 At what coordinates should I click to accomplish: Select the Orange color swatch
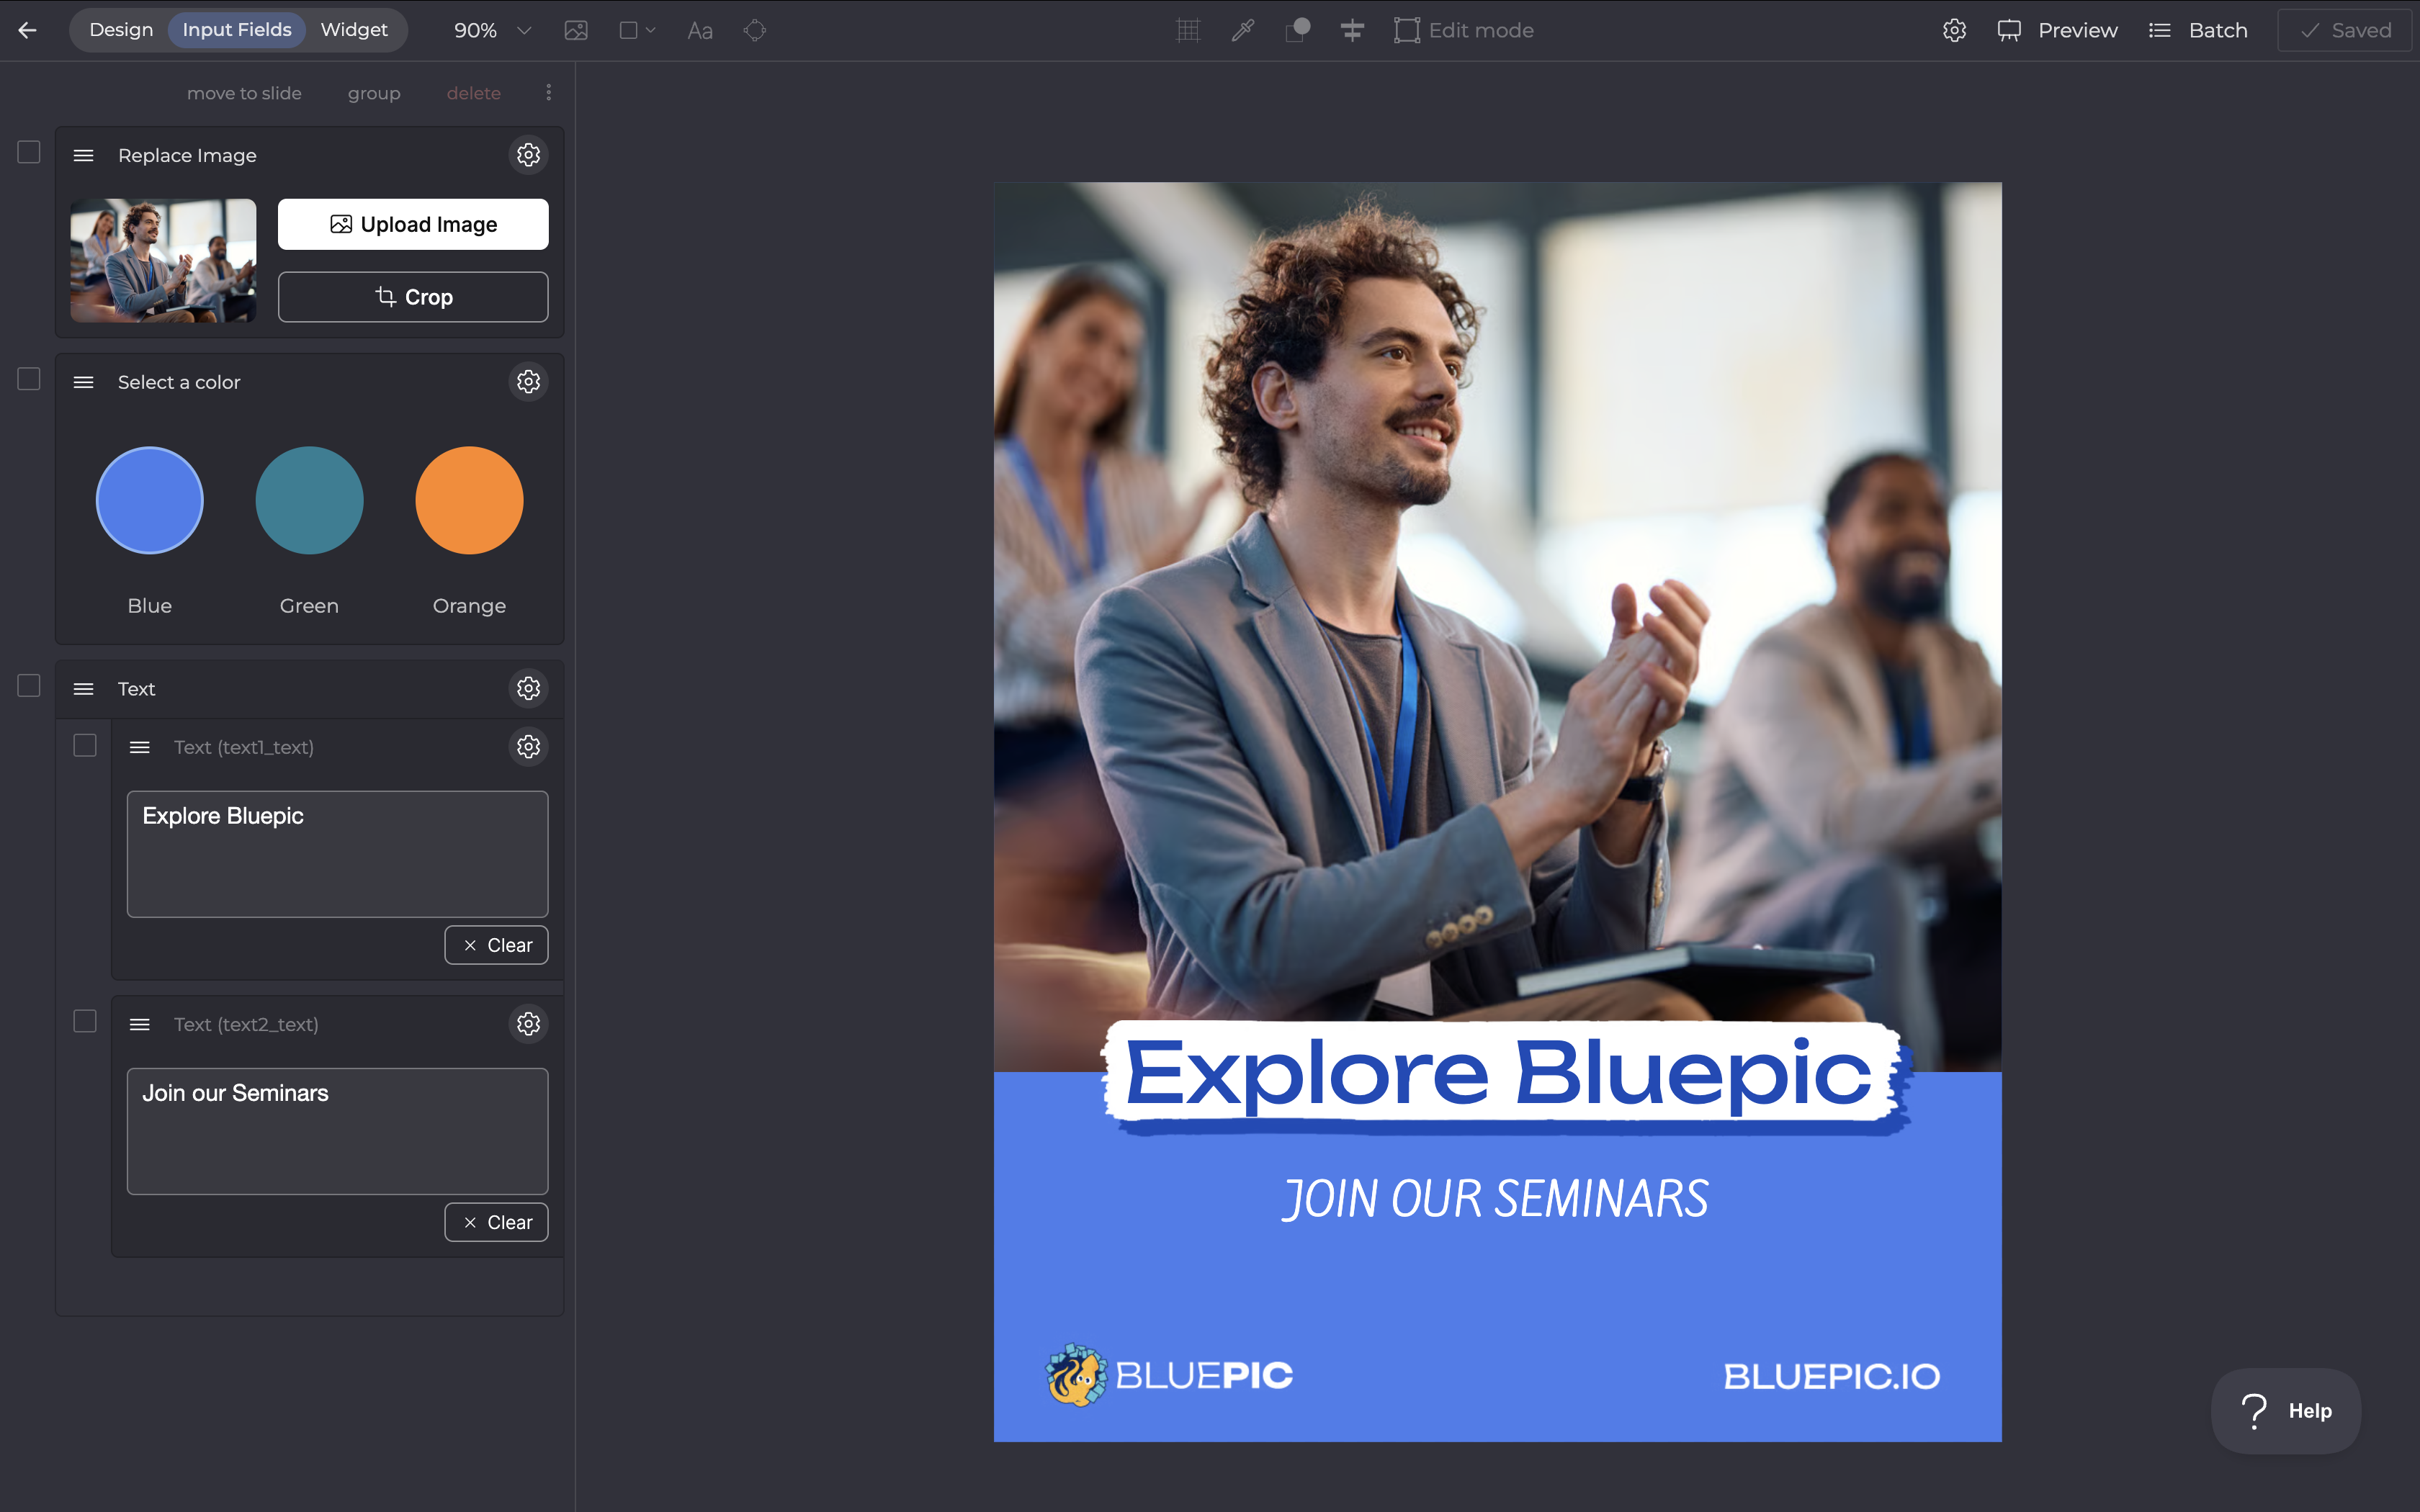point(469,501)
